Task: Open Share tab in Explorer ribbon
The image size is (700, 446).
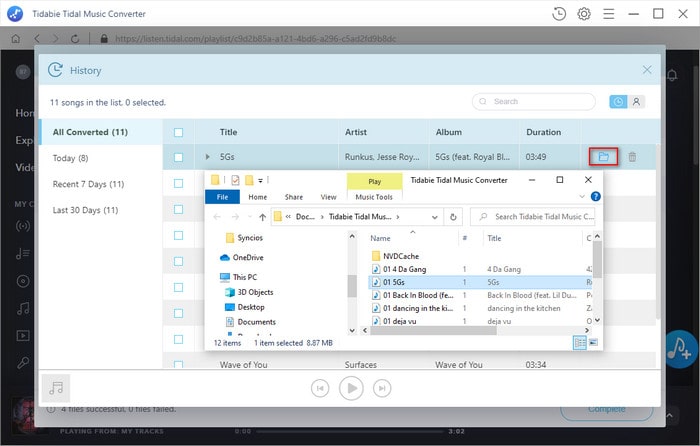Action: pos(294,197)
